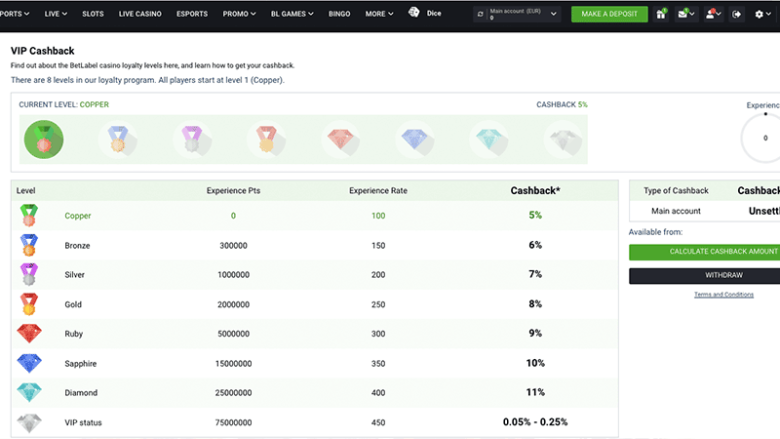This screenshot has height=439, width=780.
Task: Open the Bingo page
Action: (x=339, y=14)
